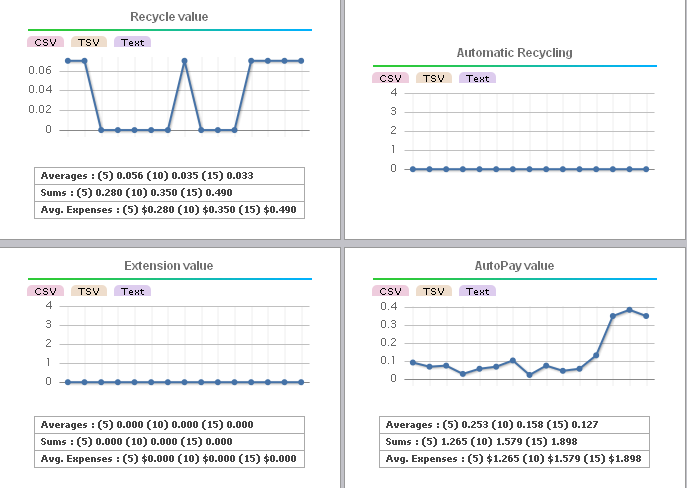The height and width of the screenshot is (488, 687).
Task: Select Extension value Avg. Expenses $0.000 row
Action: [x=170, y=459]
